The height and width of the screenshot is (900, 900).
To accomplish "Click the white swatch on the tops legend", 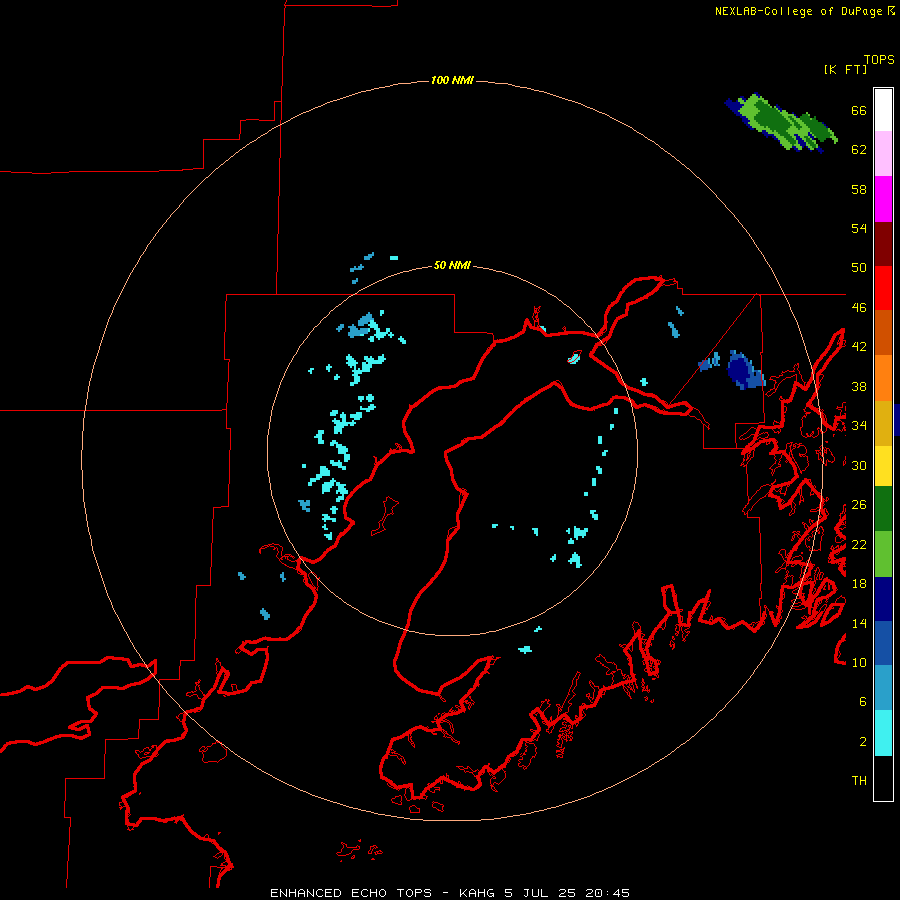I will 883,110.
